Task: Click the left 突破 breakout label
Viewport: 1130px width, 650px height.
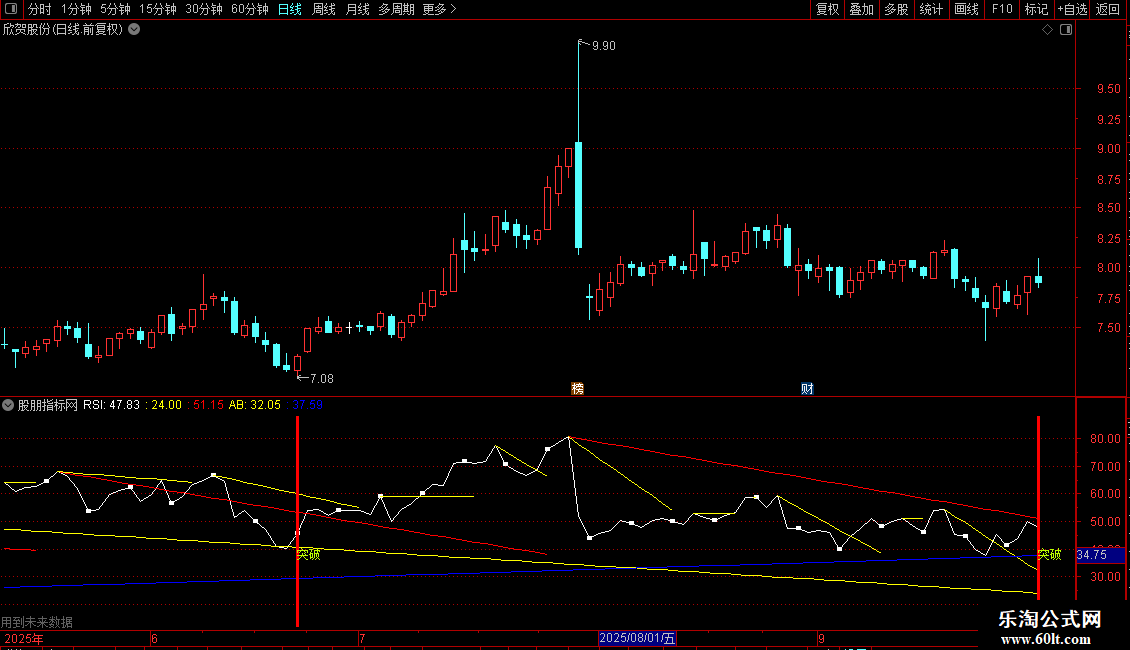Action: point(308,554)
